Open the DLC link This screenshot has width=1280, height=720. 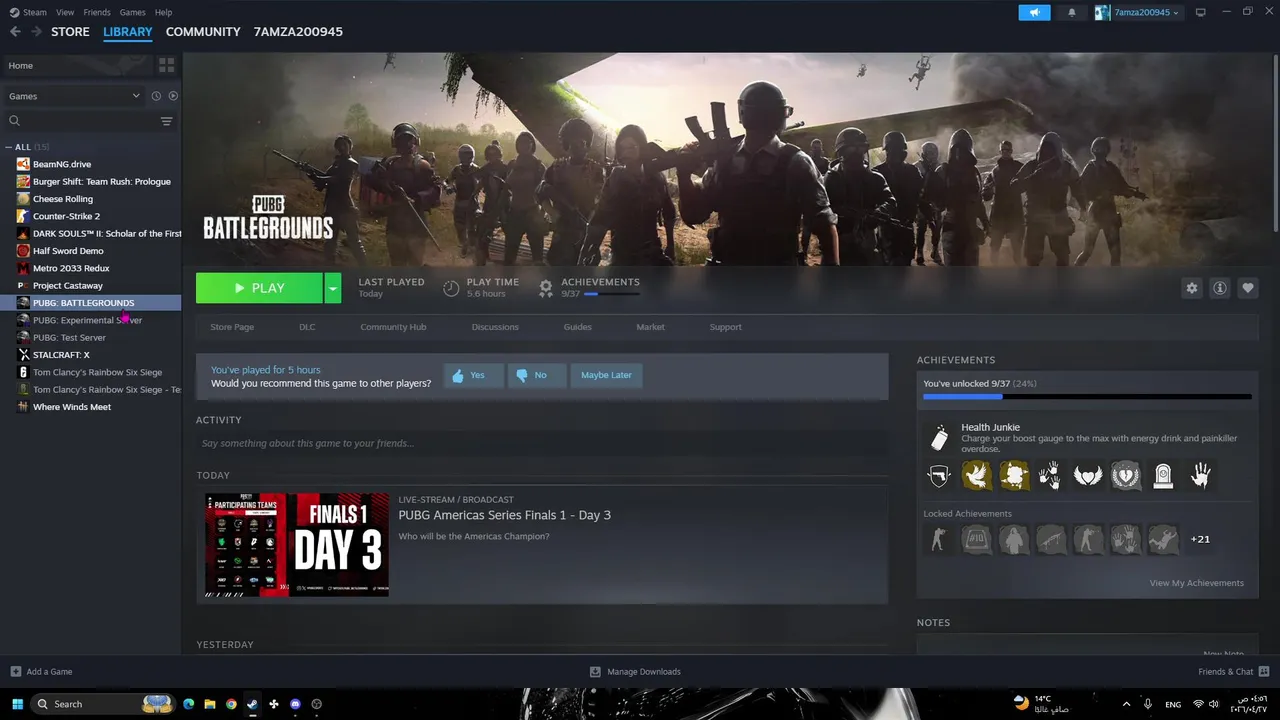tap(307, 327)
